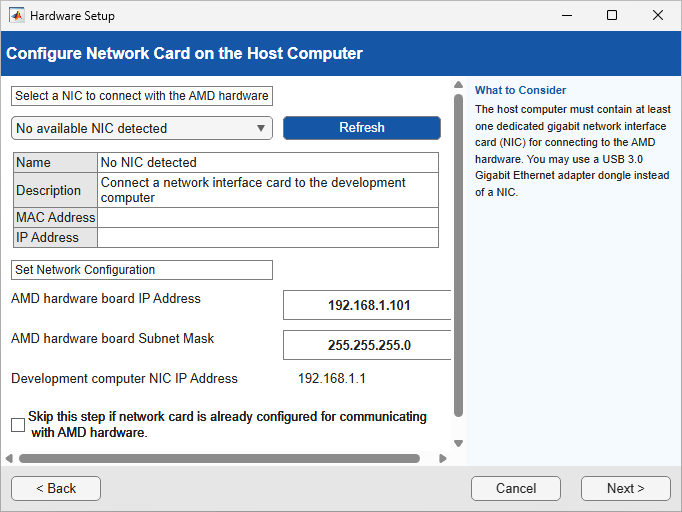The height and width of the screenshot is (512, 682).
Task: Click the horizontal scrollbar thumb
Action: coord(219,458)
